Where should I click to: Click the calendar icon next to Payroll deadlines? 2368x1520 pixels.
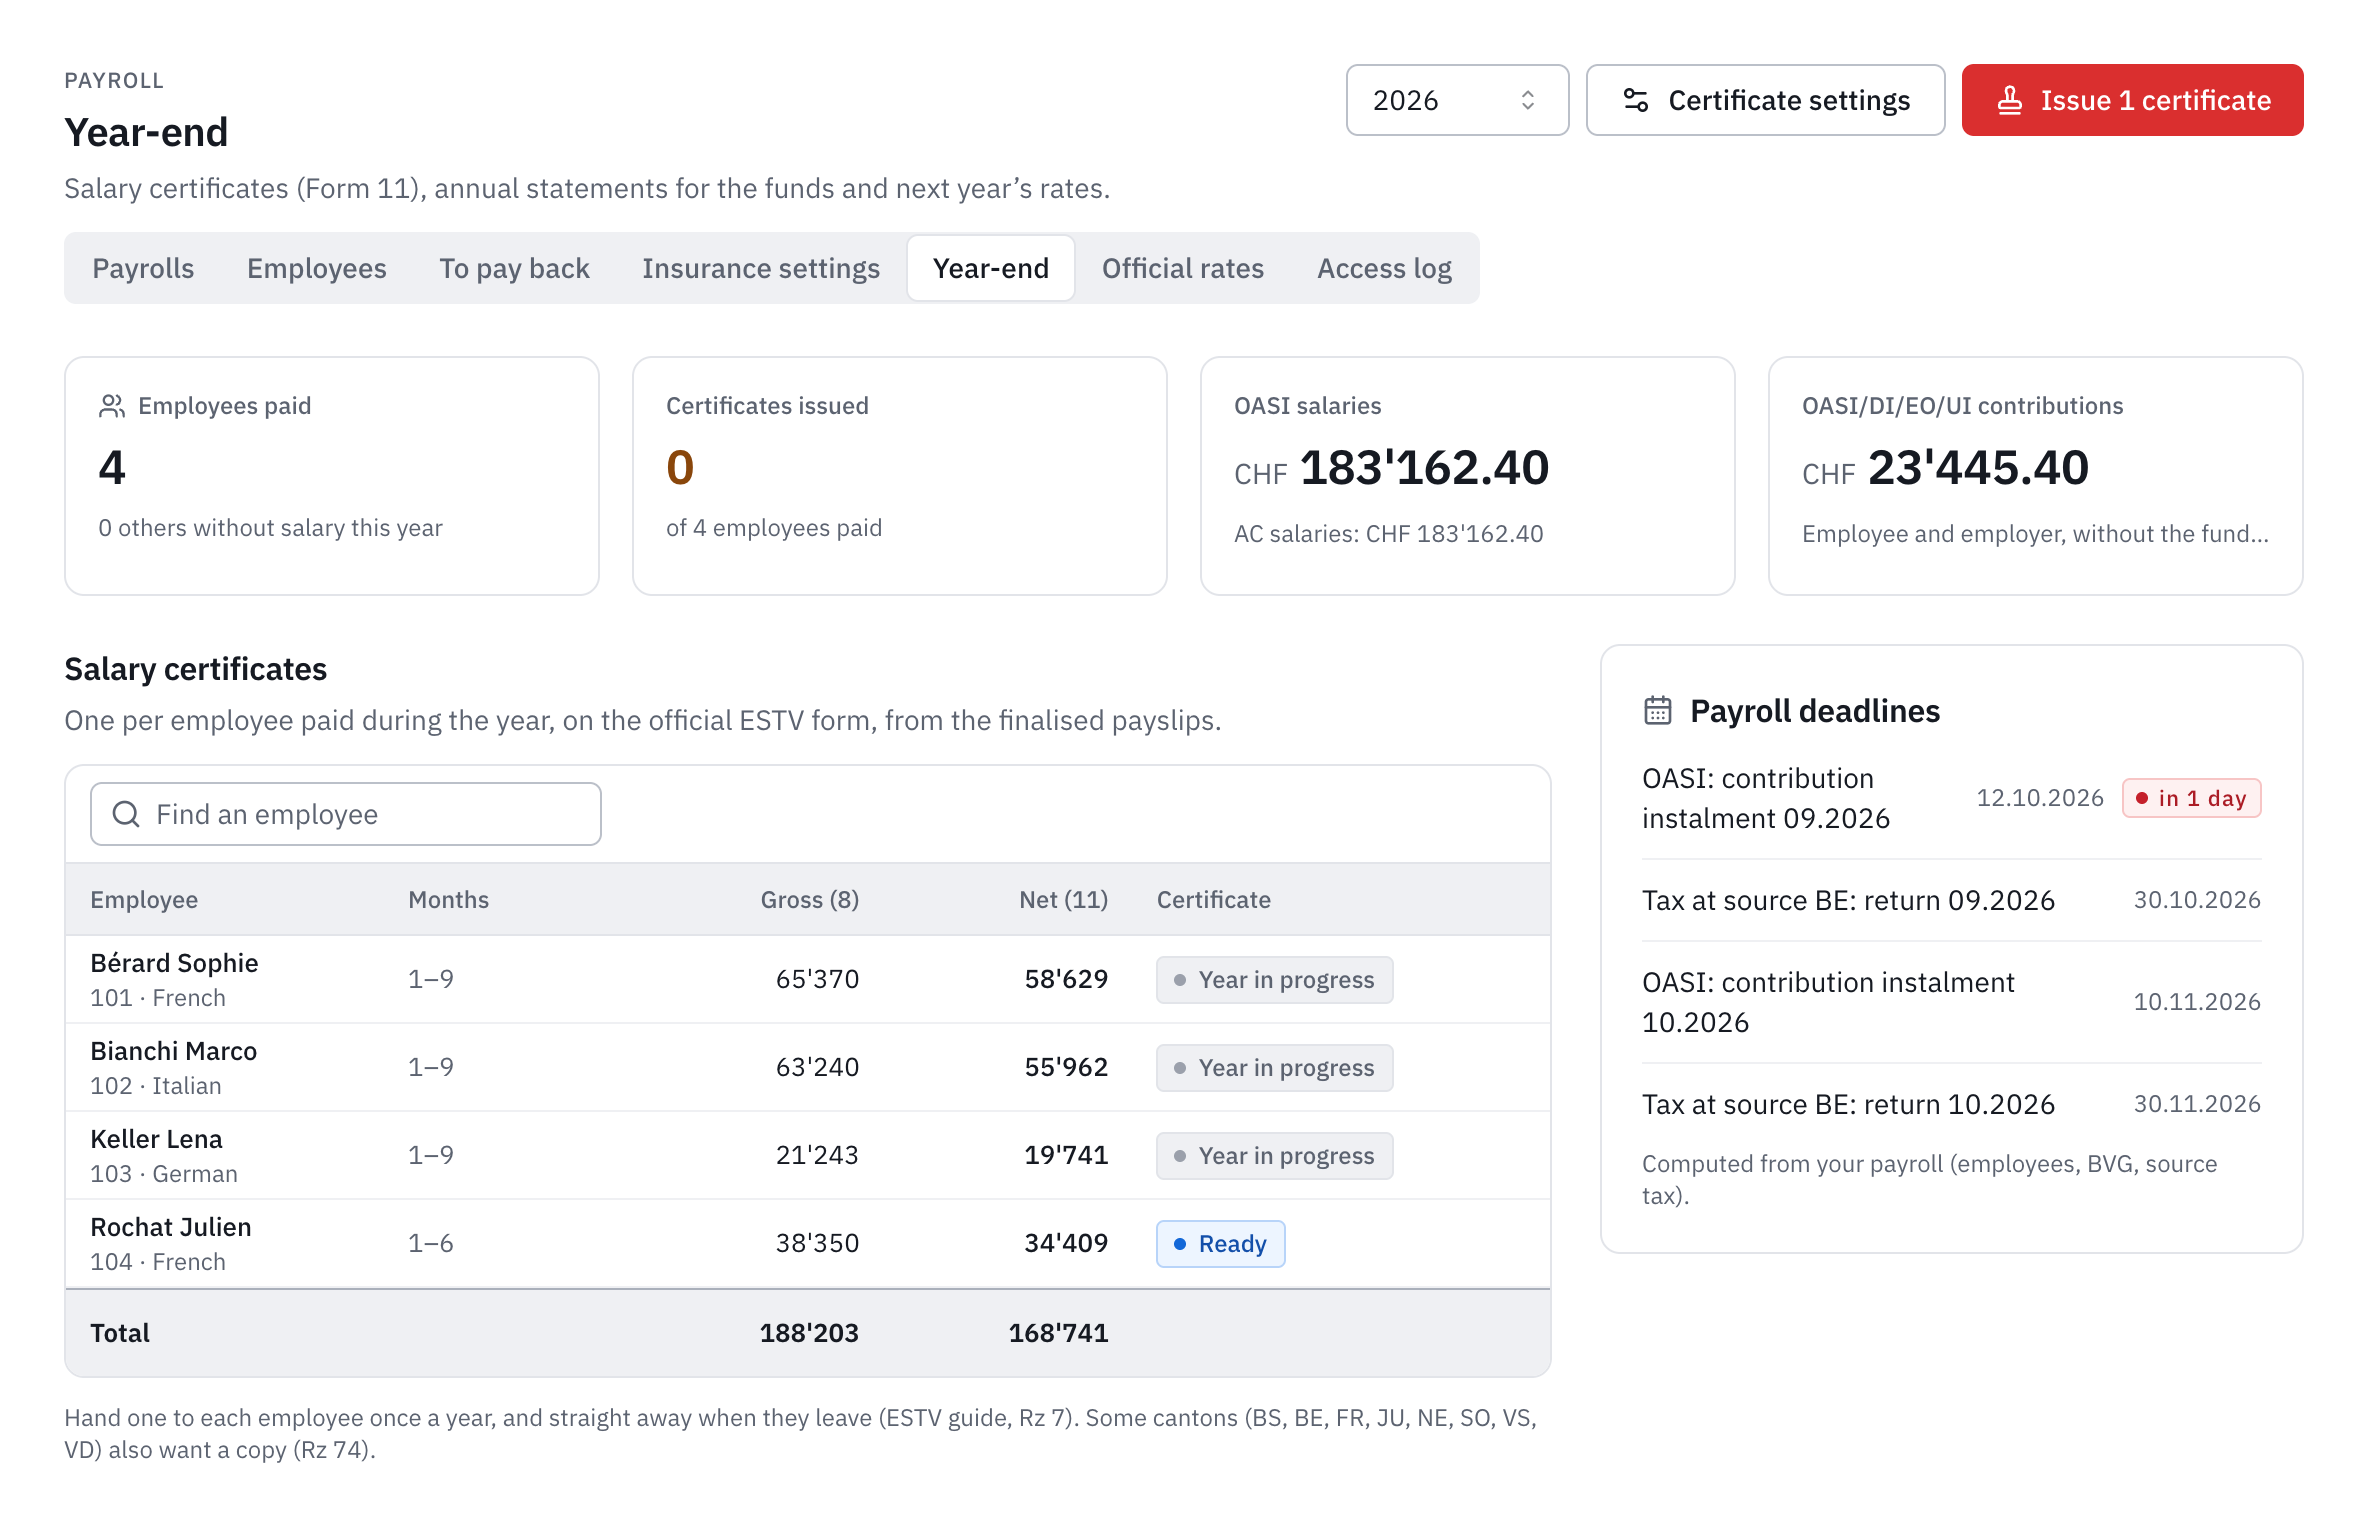pyautogui.click(x=1658, y=711)
